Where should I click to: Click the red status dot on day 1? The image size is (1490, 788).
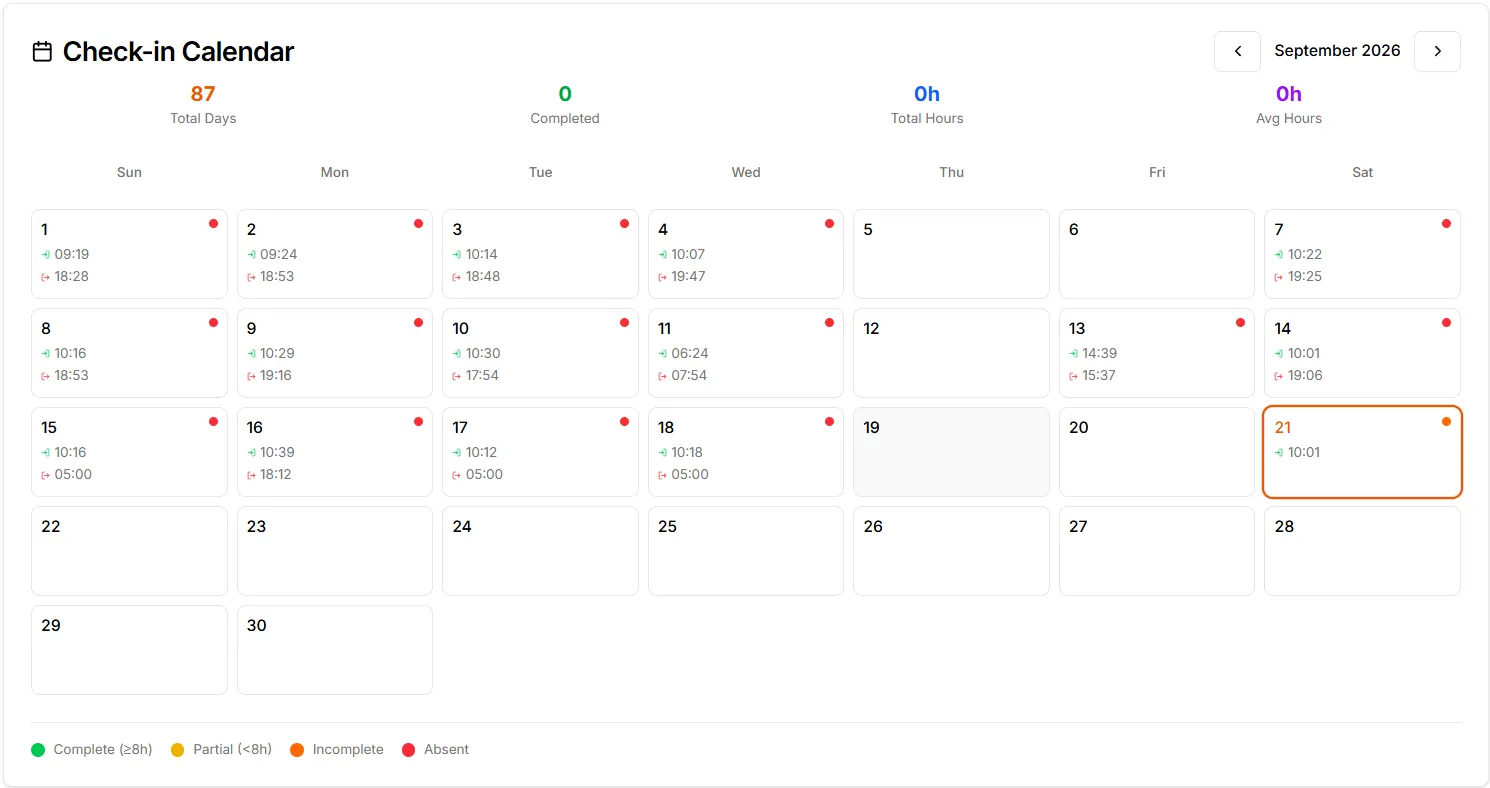click(x=213, y=224)
